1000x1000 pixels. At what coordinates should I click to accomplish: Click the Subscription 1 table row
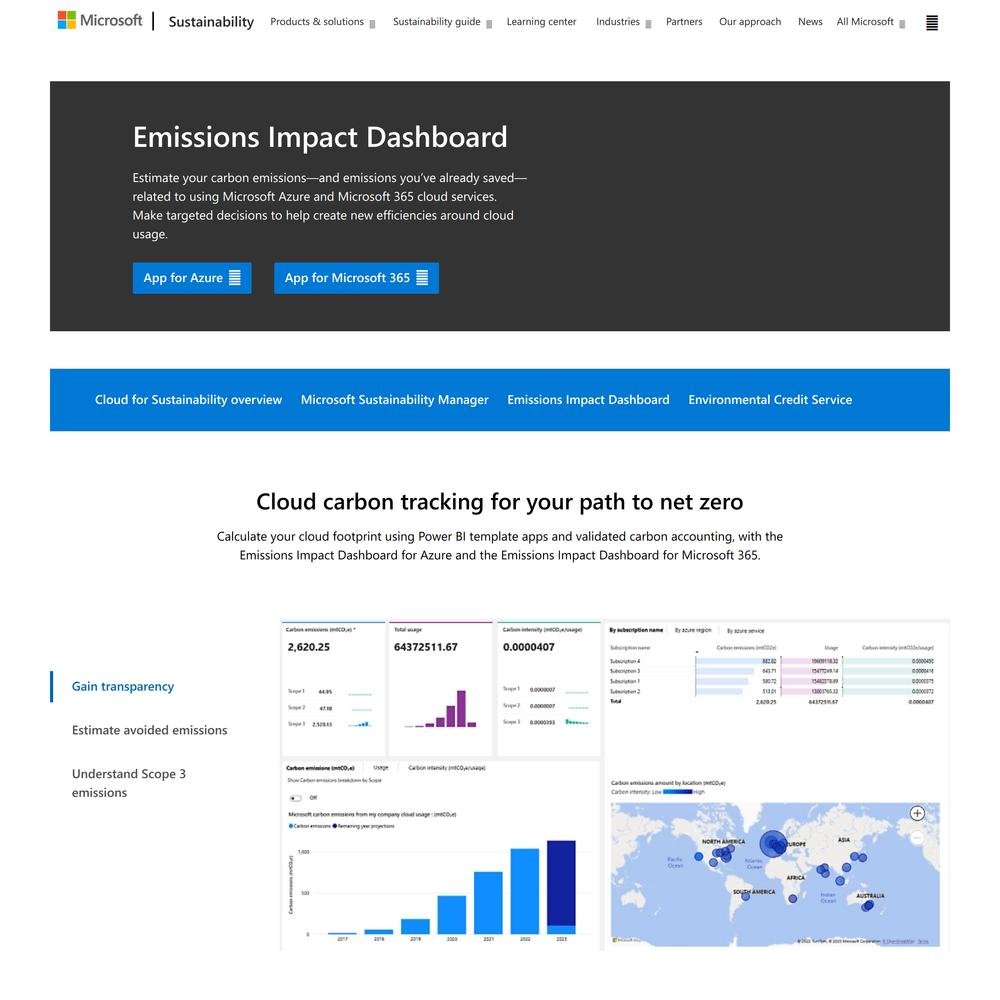[x=772, y=681]
